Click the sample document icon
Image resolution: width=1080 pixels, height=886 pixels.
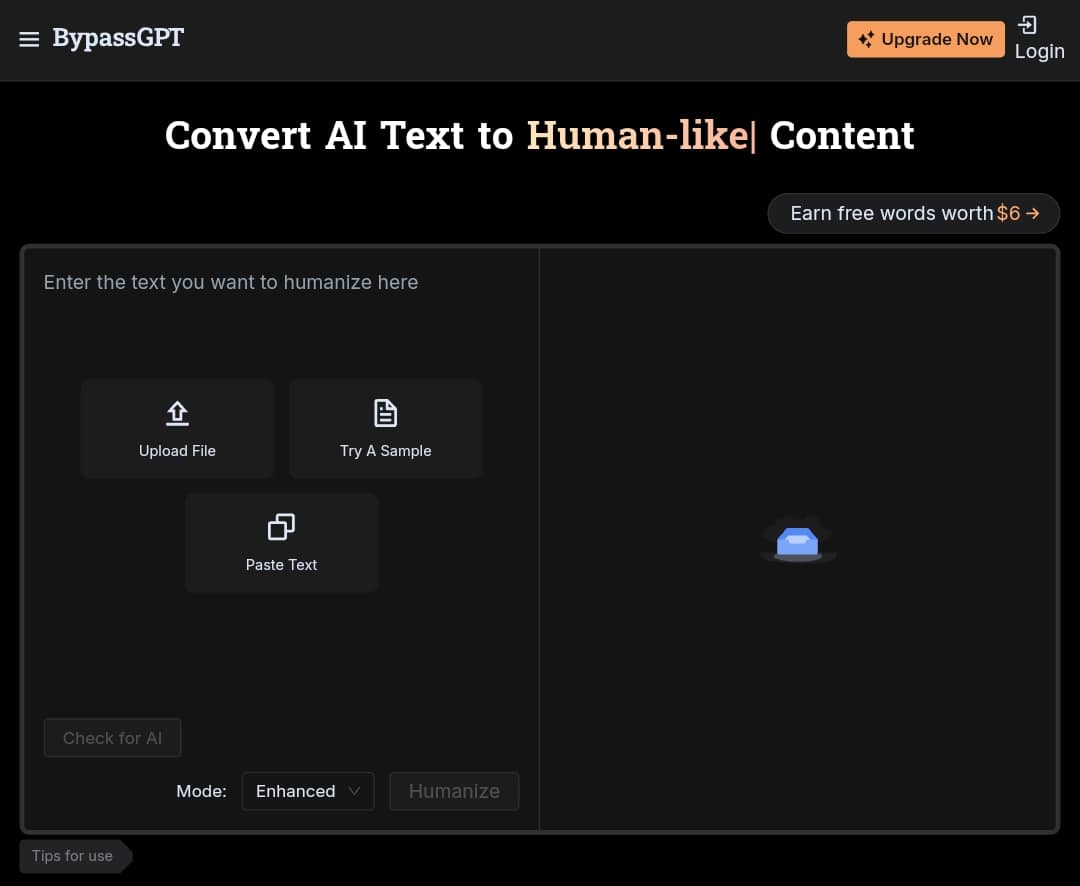coord(386,413)
